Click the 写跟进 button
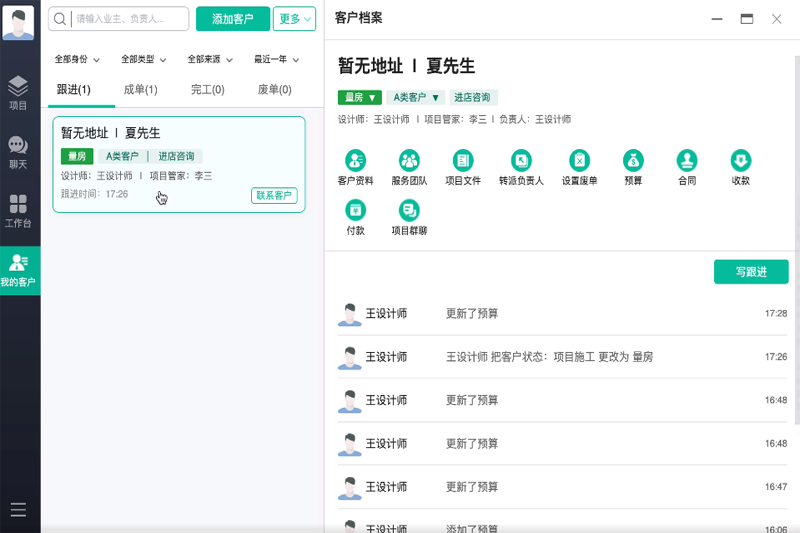800x533 pixels. (750, 272)
